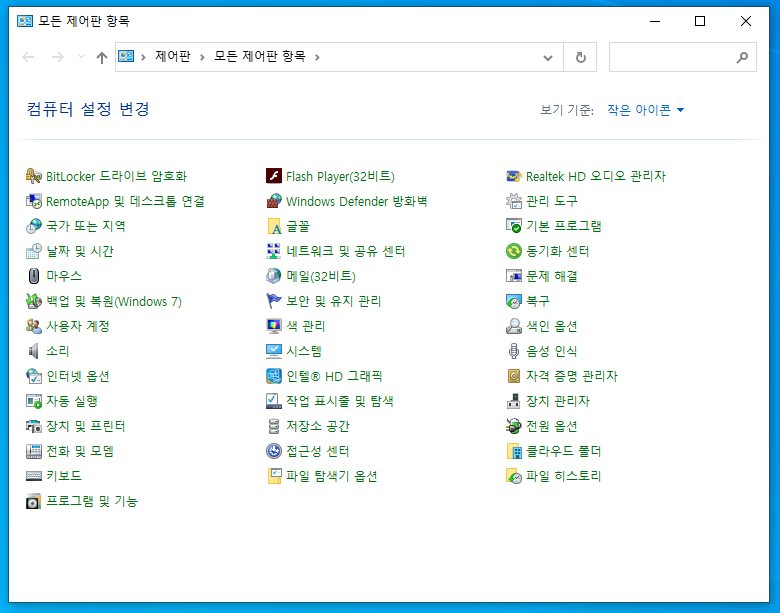Open the 키보드 icon
The height and width of the screenshot is (613, 780).
[x=33, y=476]
